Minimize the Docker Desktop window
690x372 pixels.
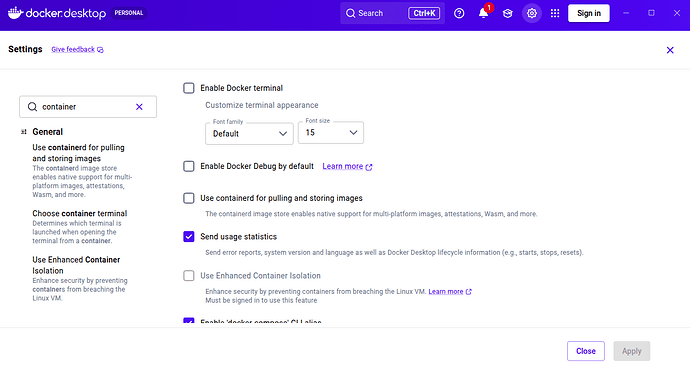click(626, 13)
